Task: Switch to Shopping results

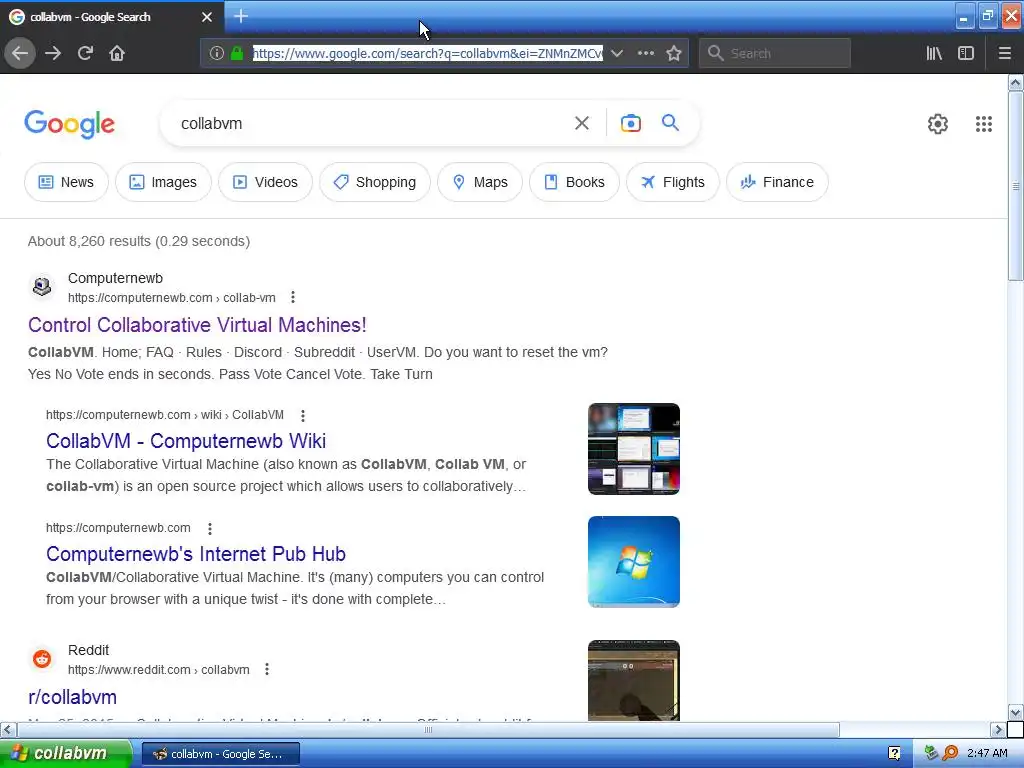Action: (x=375, y=182)
